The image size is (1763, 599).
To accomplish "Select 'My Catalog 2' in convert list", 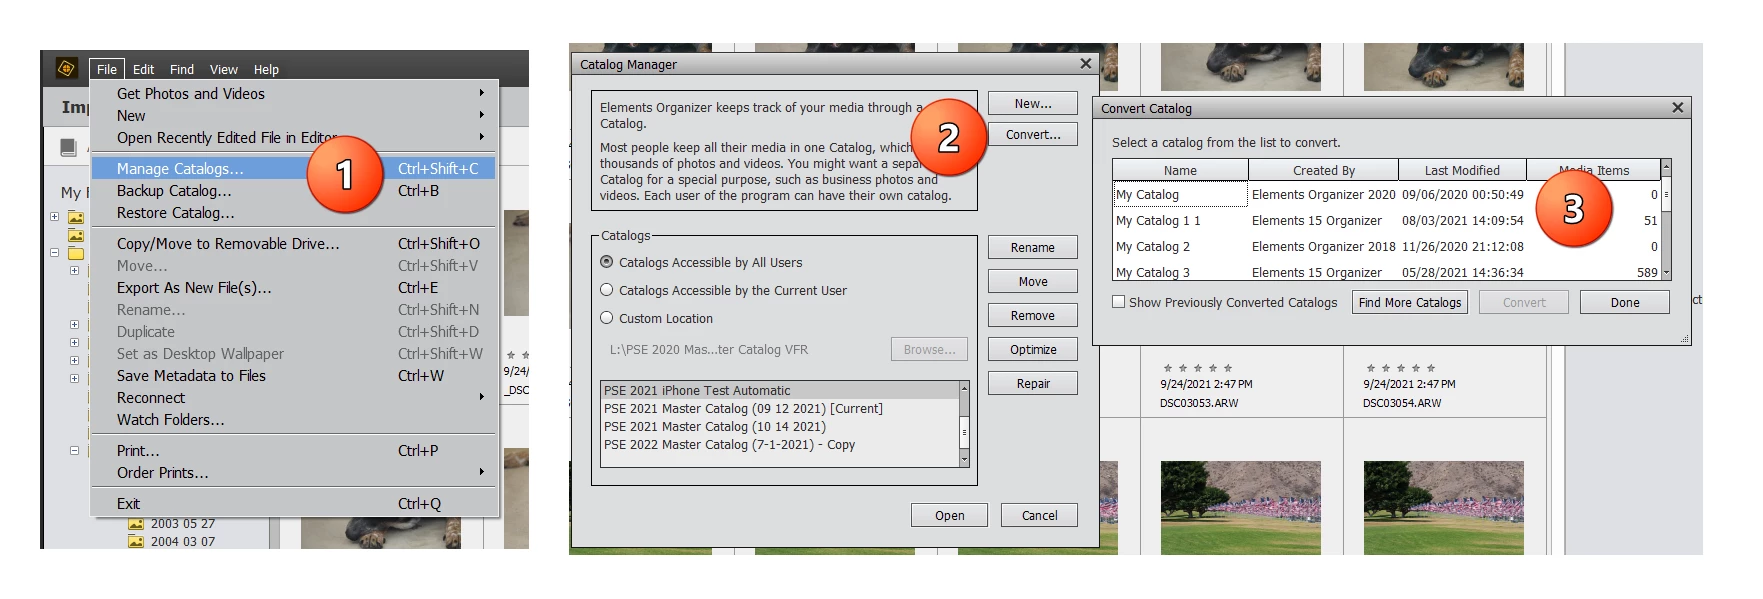I will coord(1386,246).
